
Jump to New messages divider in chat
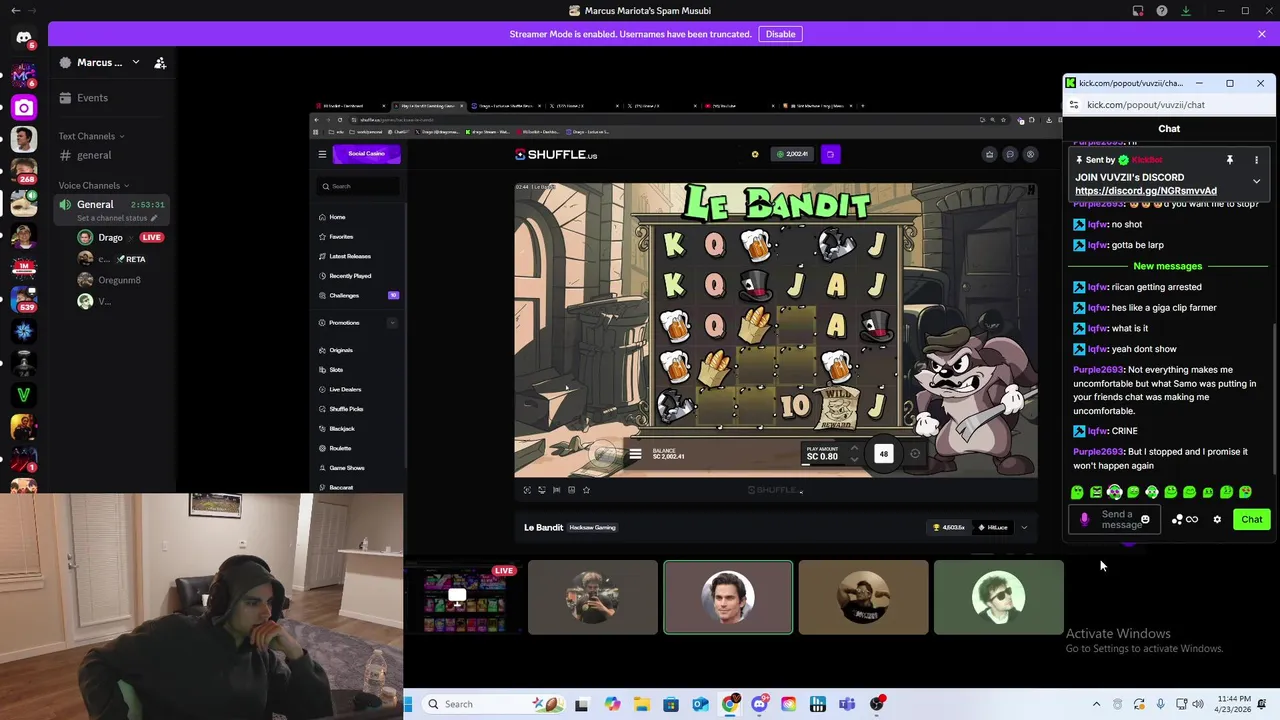tap(1167, 266)
